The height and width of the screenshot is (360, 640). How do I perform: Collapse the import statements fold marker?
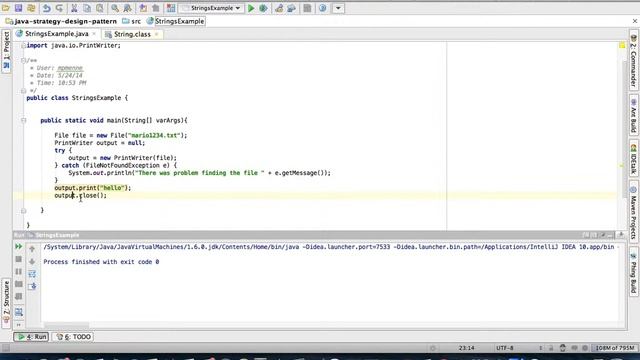point(23,46)
